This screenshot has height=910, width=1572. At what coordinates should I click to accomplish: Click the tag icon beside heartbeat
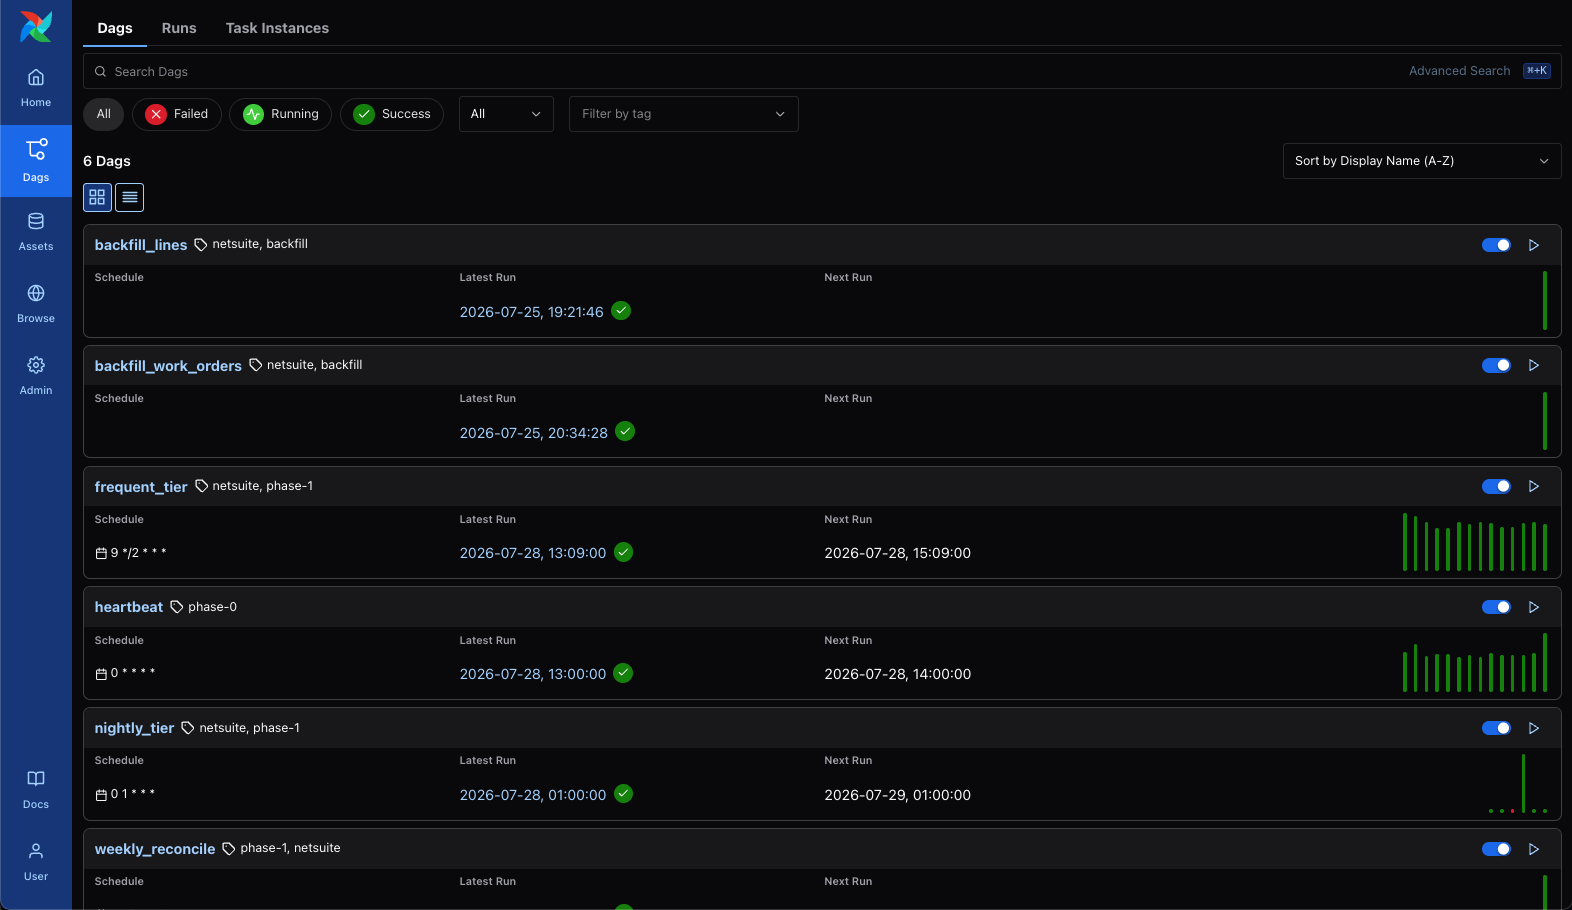pyautogui.click(x=177, y=607)
